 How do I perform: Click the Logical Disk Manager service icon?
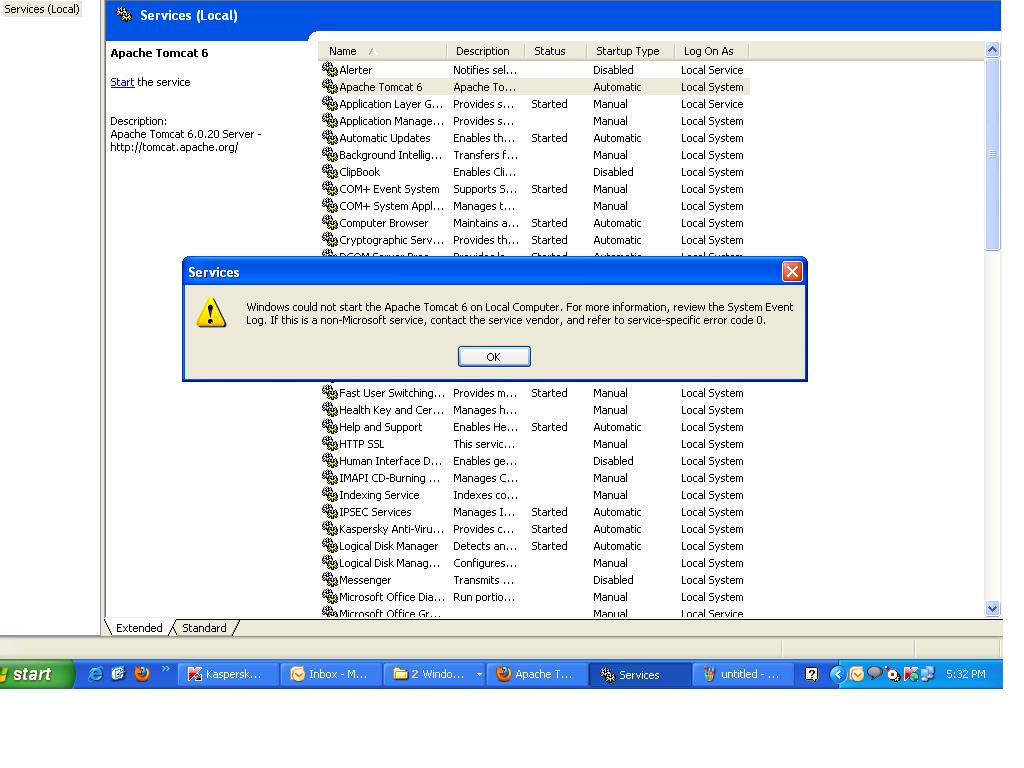[x=330, y=545]
